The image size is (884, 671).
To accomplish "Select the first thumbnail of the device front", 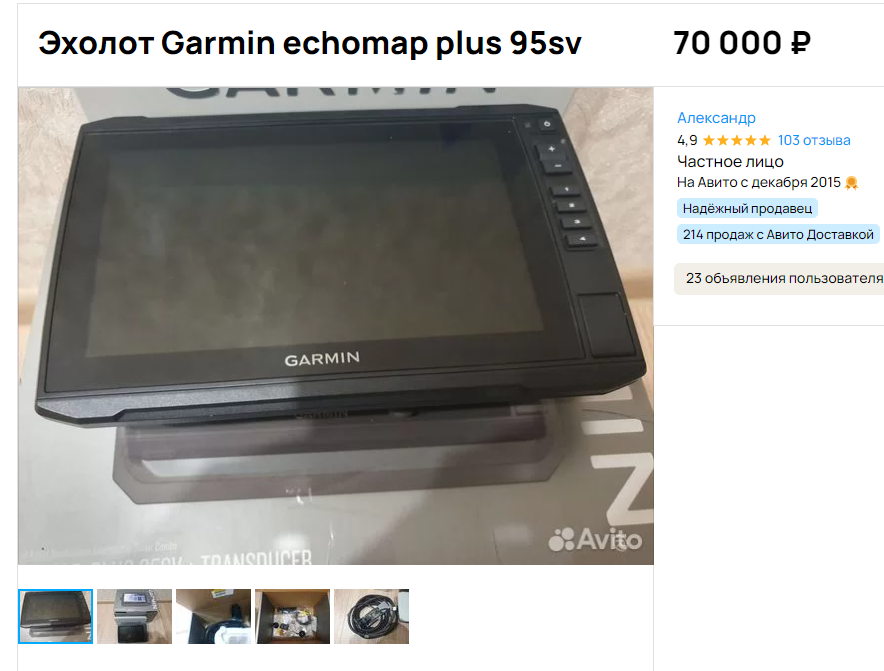I will 55,616.
